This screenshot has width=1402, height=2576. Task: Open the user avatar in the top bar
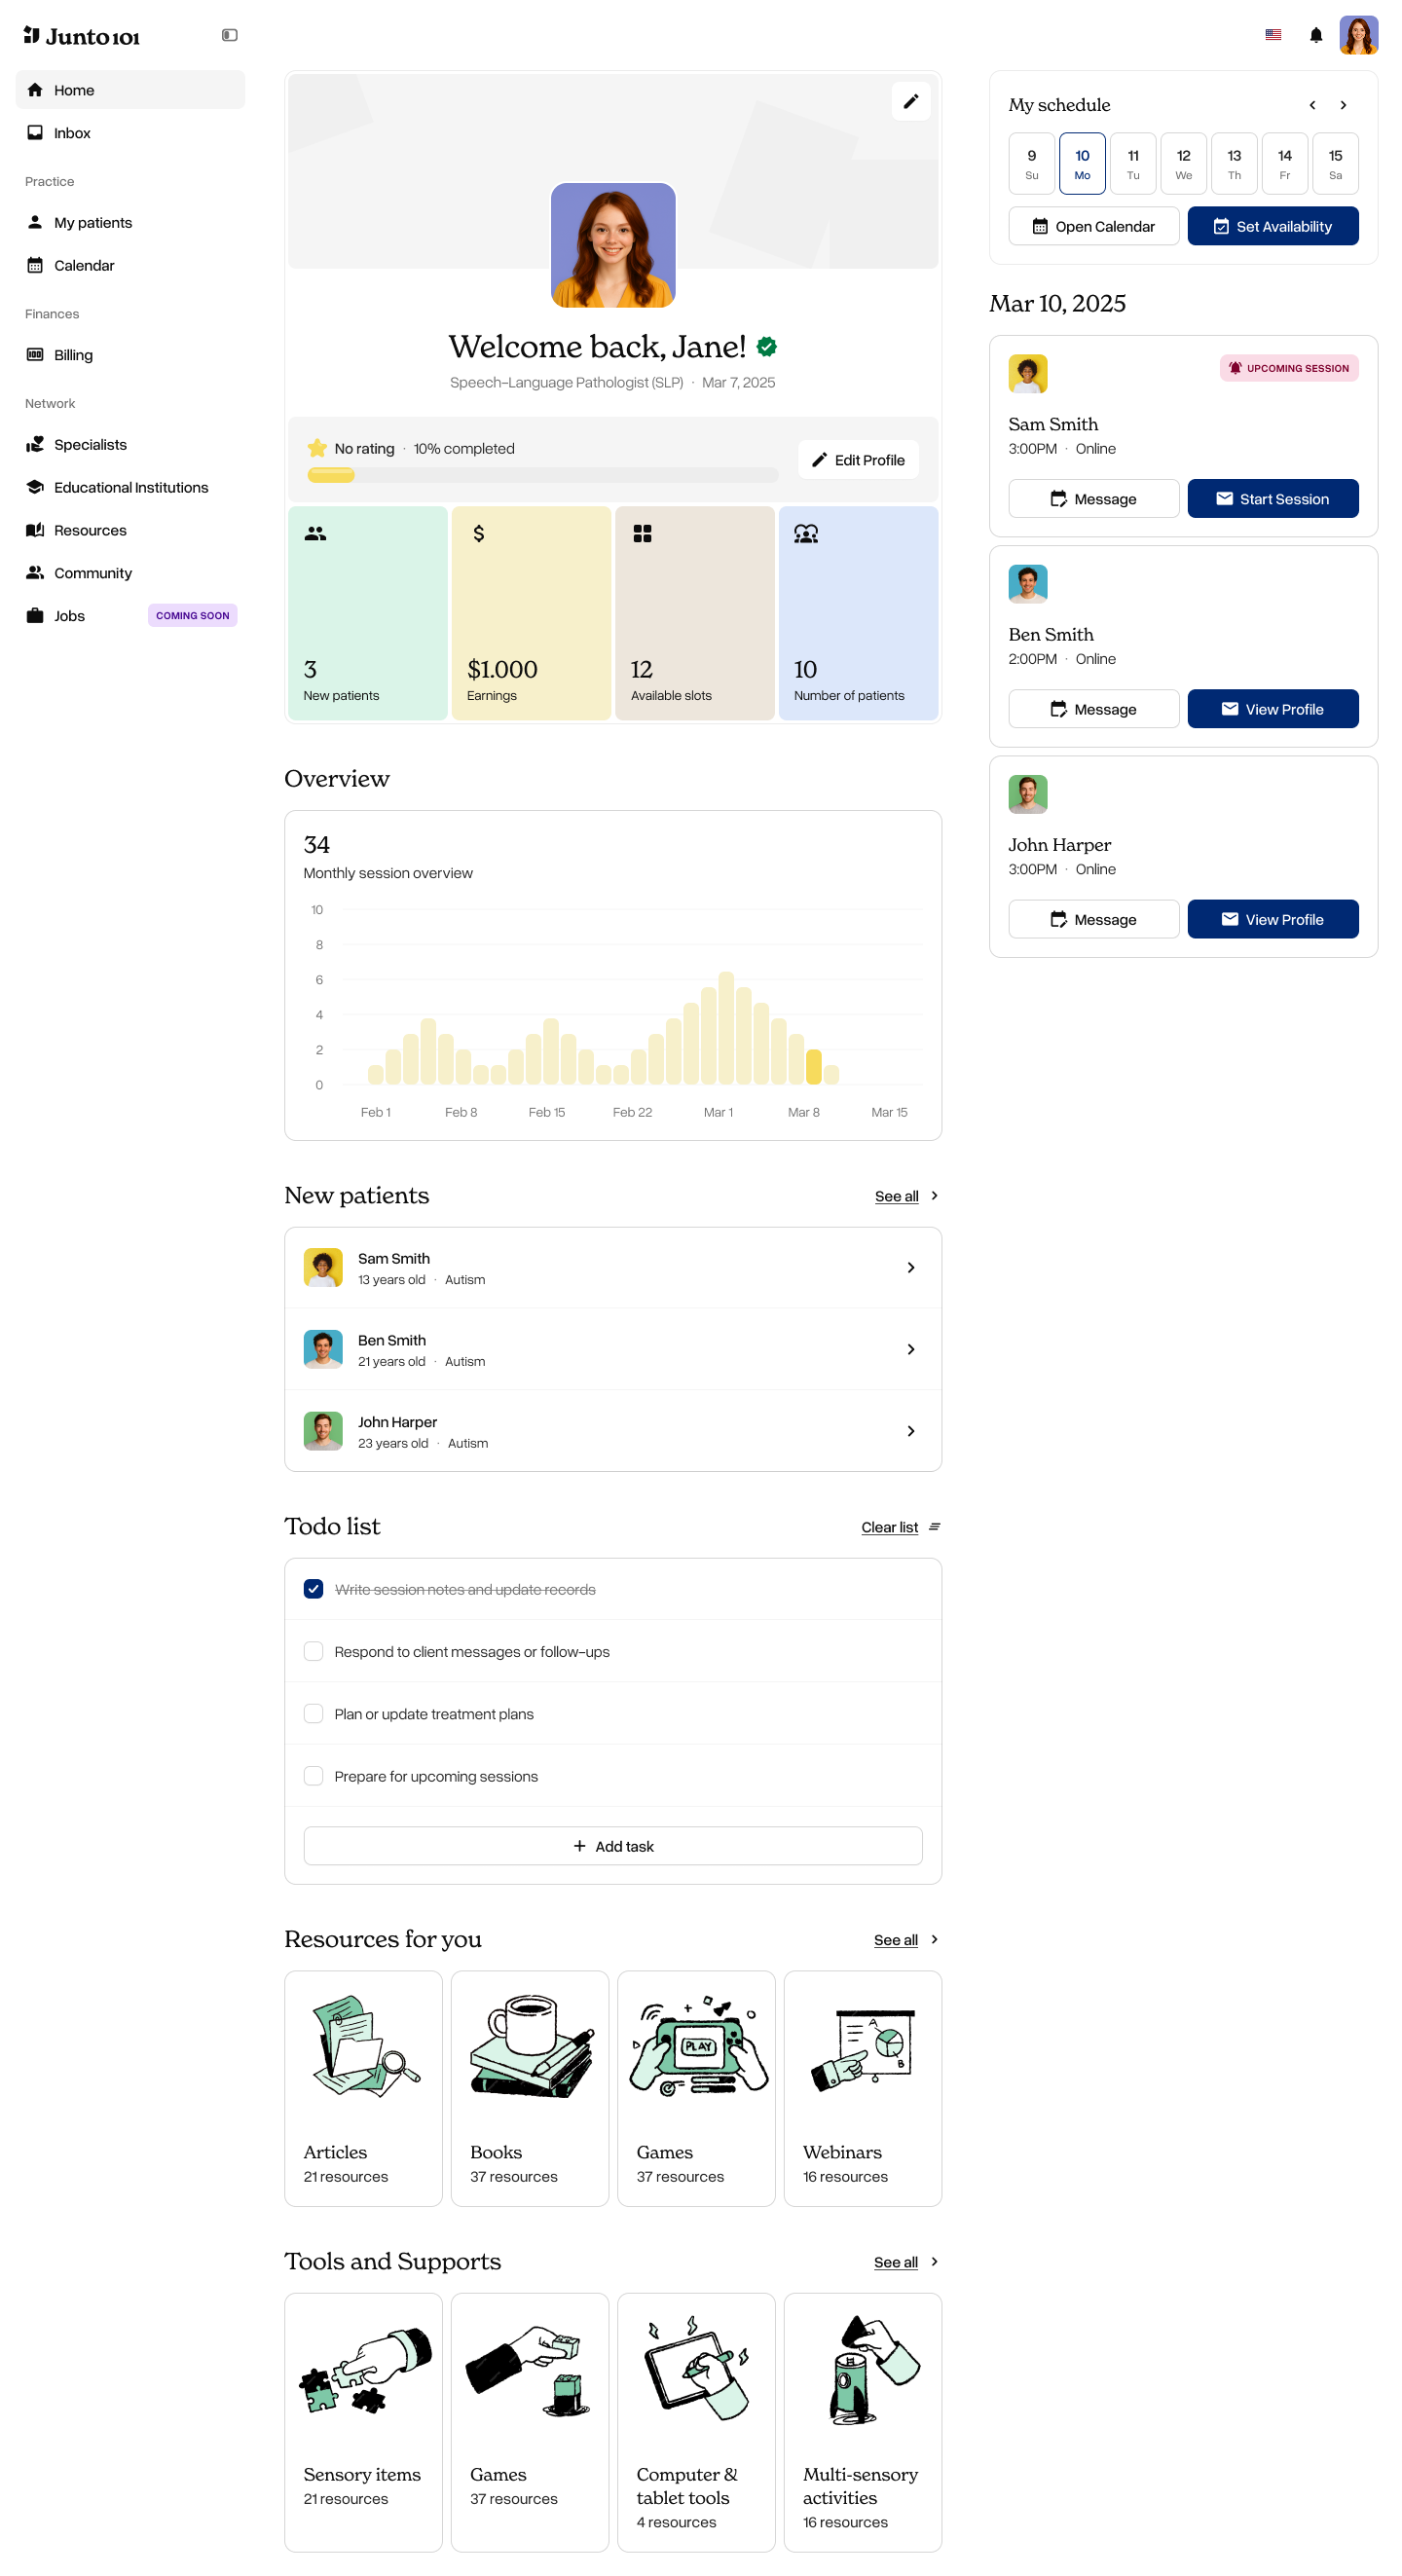pyautogui.click(x=1358, y=35)
